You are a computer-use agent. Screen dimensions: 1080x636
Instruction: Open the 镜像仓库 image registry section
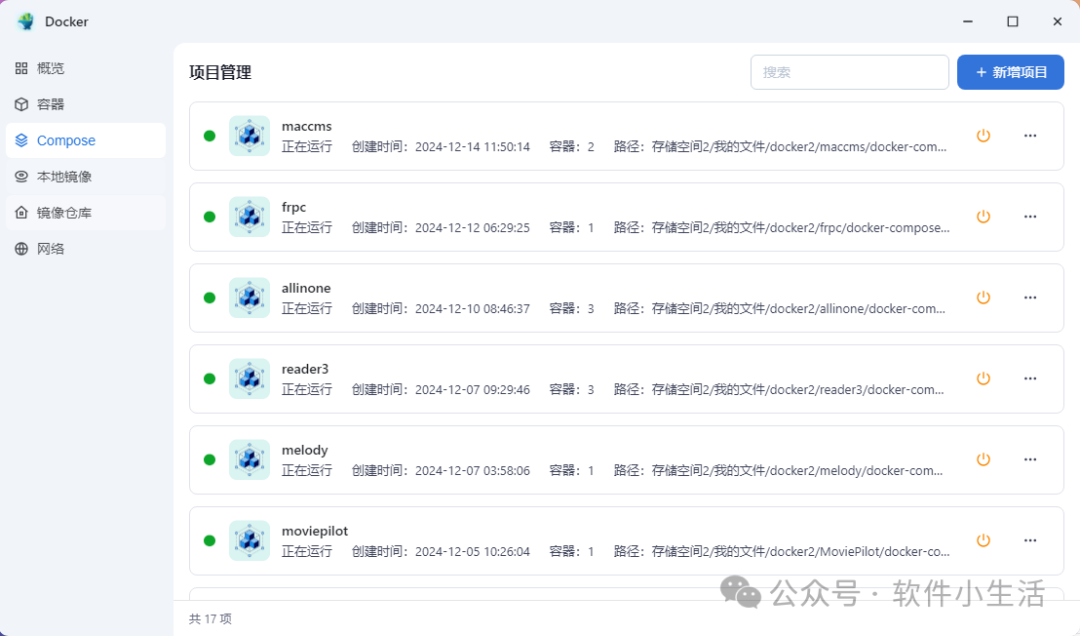pos(85,213)
